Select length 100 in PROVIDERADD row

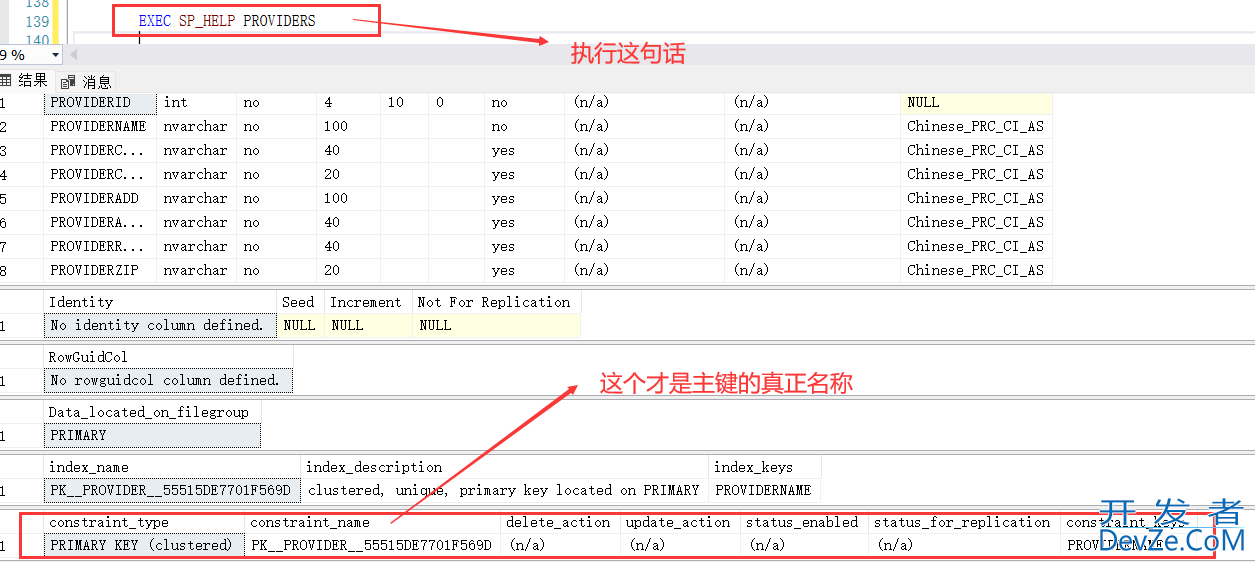[348, 198]
